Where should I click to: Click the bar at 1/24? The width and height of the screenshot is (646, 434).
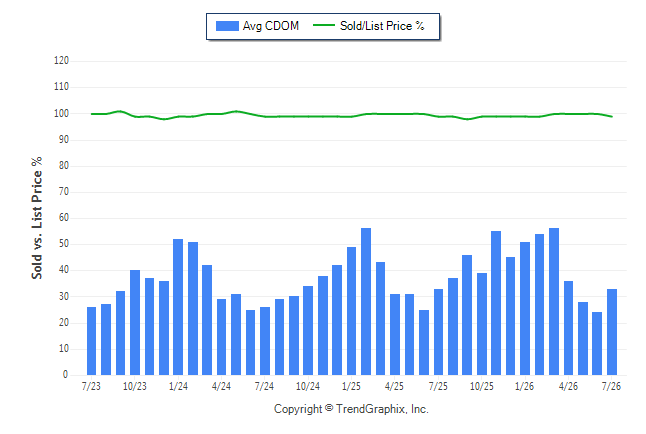point(178,307)
